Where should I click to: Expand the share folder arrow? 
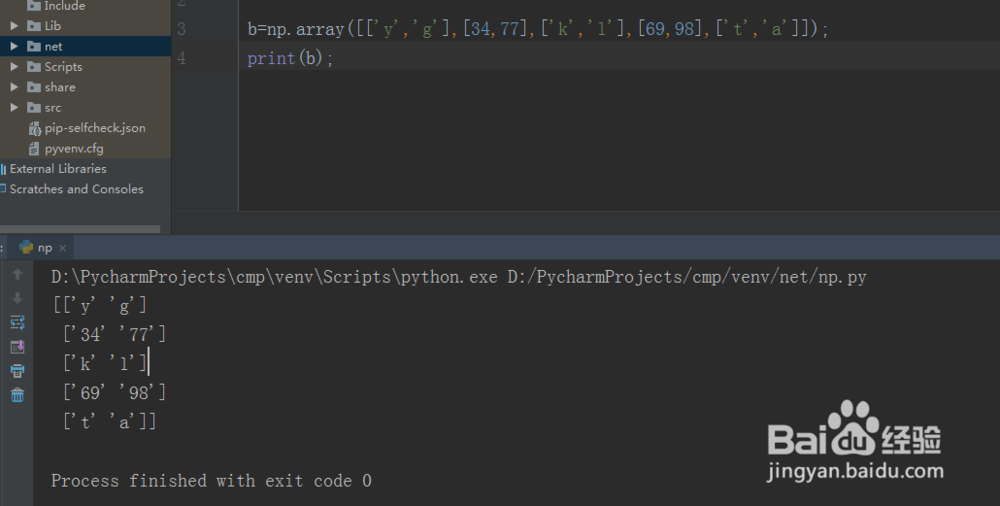[x=14, y=87]
